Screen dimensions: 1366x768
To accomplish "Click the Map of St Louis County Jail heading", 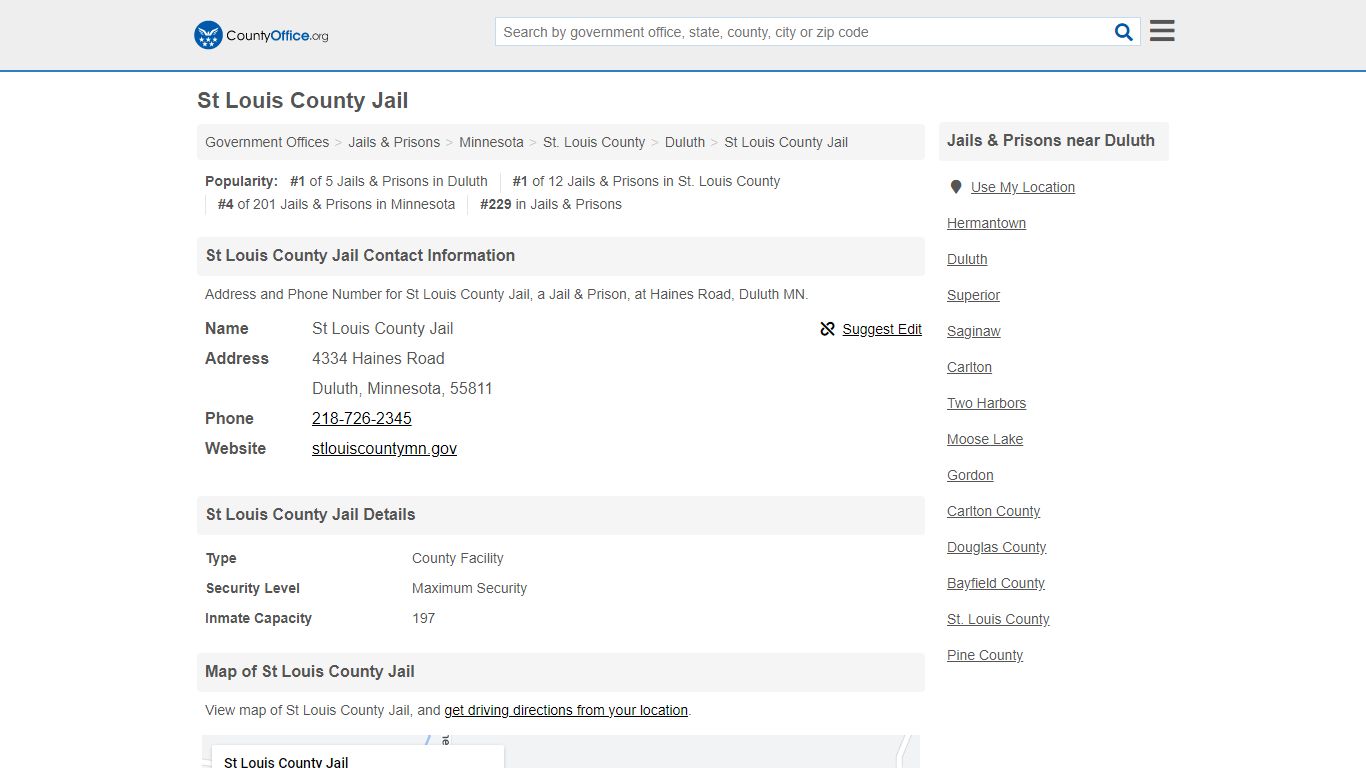I will (x=310, y=671).
